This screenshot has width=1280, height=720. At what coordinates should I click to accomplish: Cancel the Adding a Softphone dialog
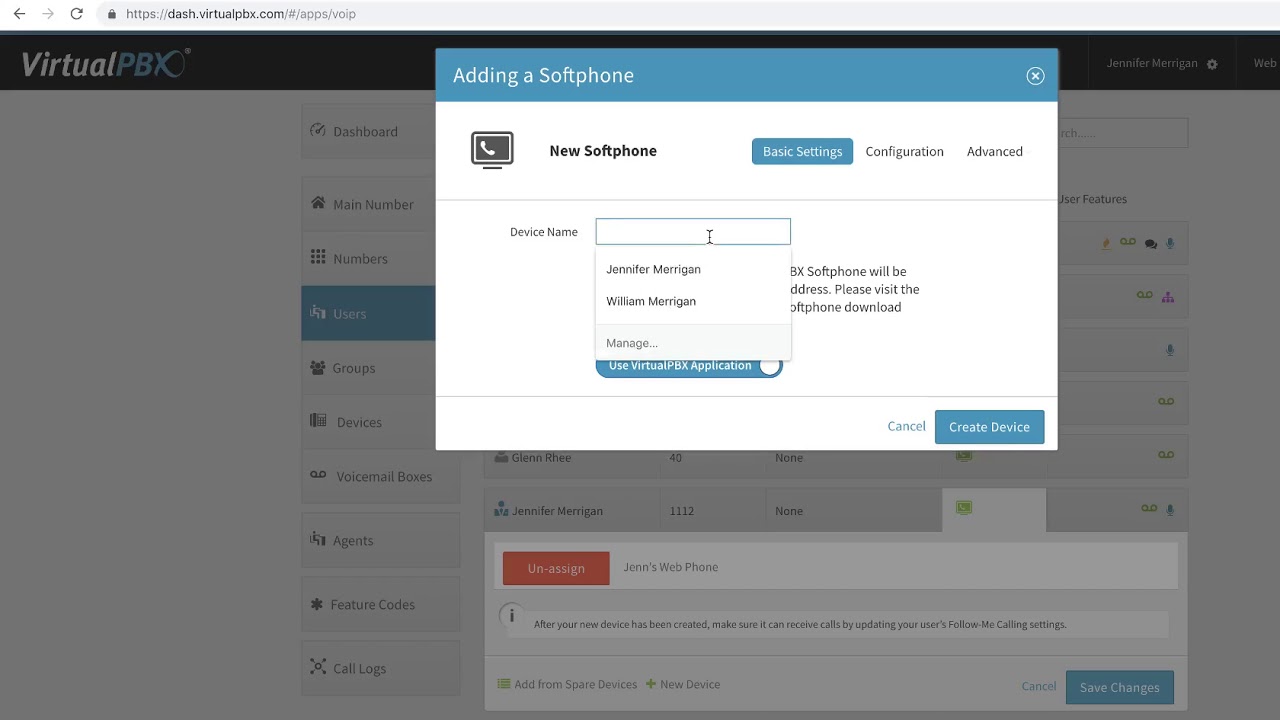point(907,426)
